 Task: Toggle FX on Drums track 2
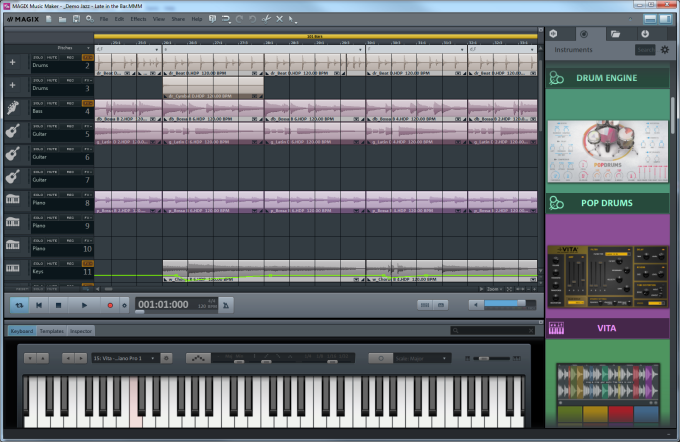tap(88, 57)
